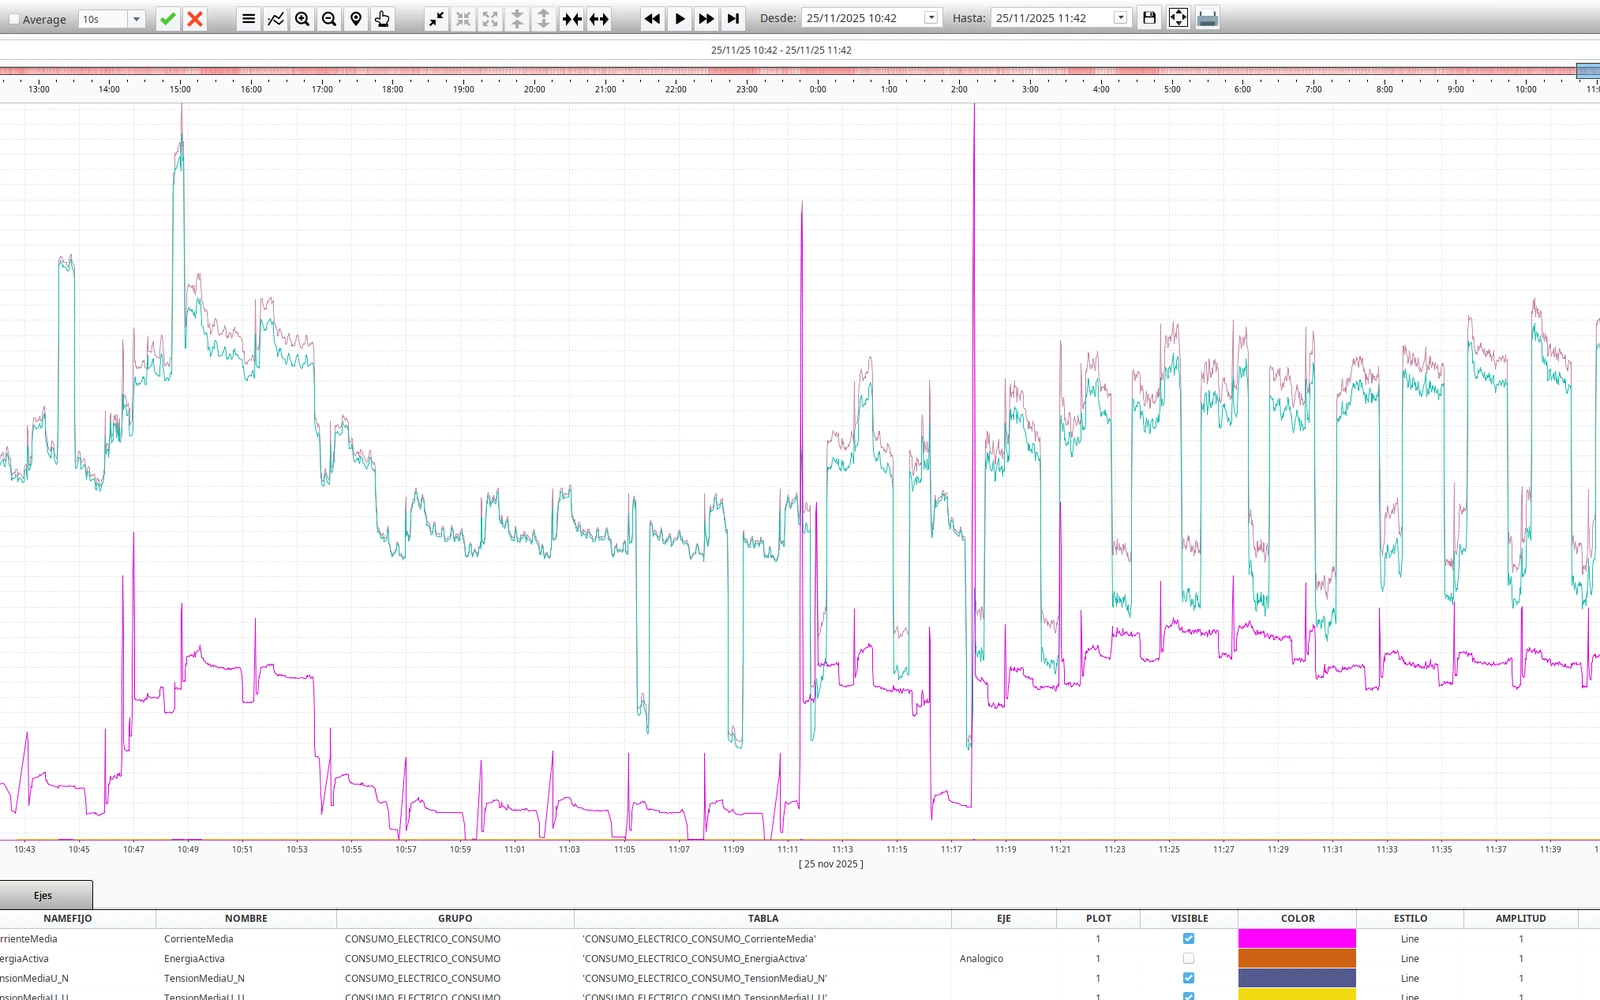The image size is (1600, 1000).
Task: Click the blue range handle on overview timeline
Action: (1588, 70)
